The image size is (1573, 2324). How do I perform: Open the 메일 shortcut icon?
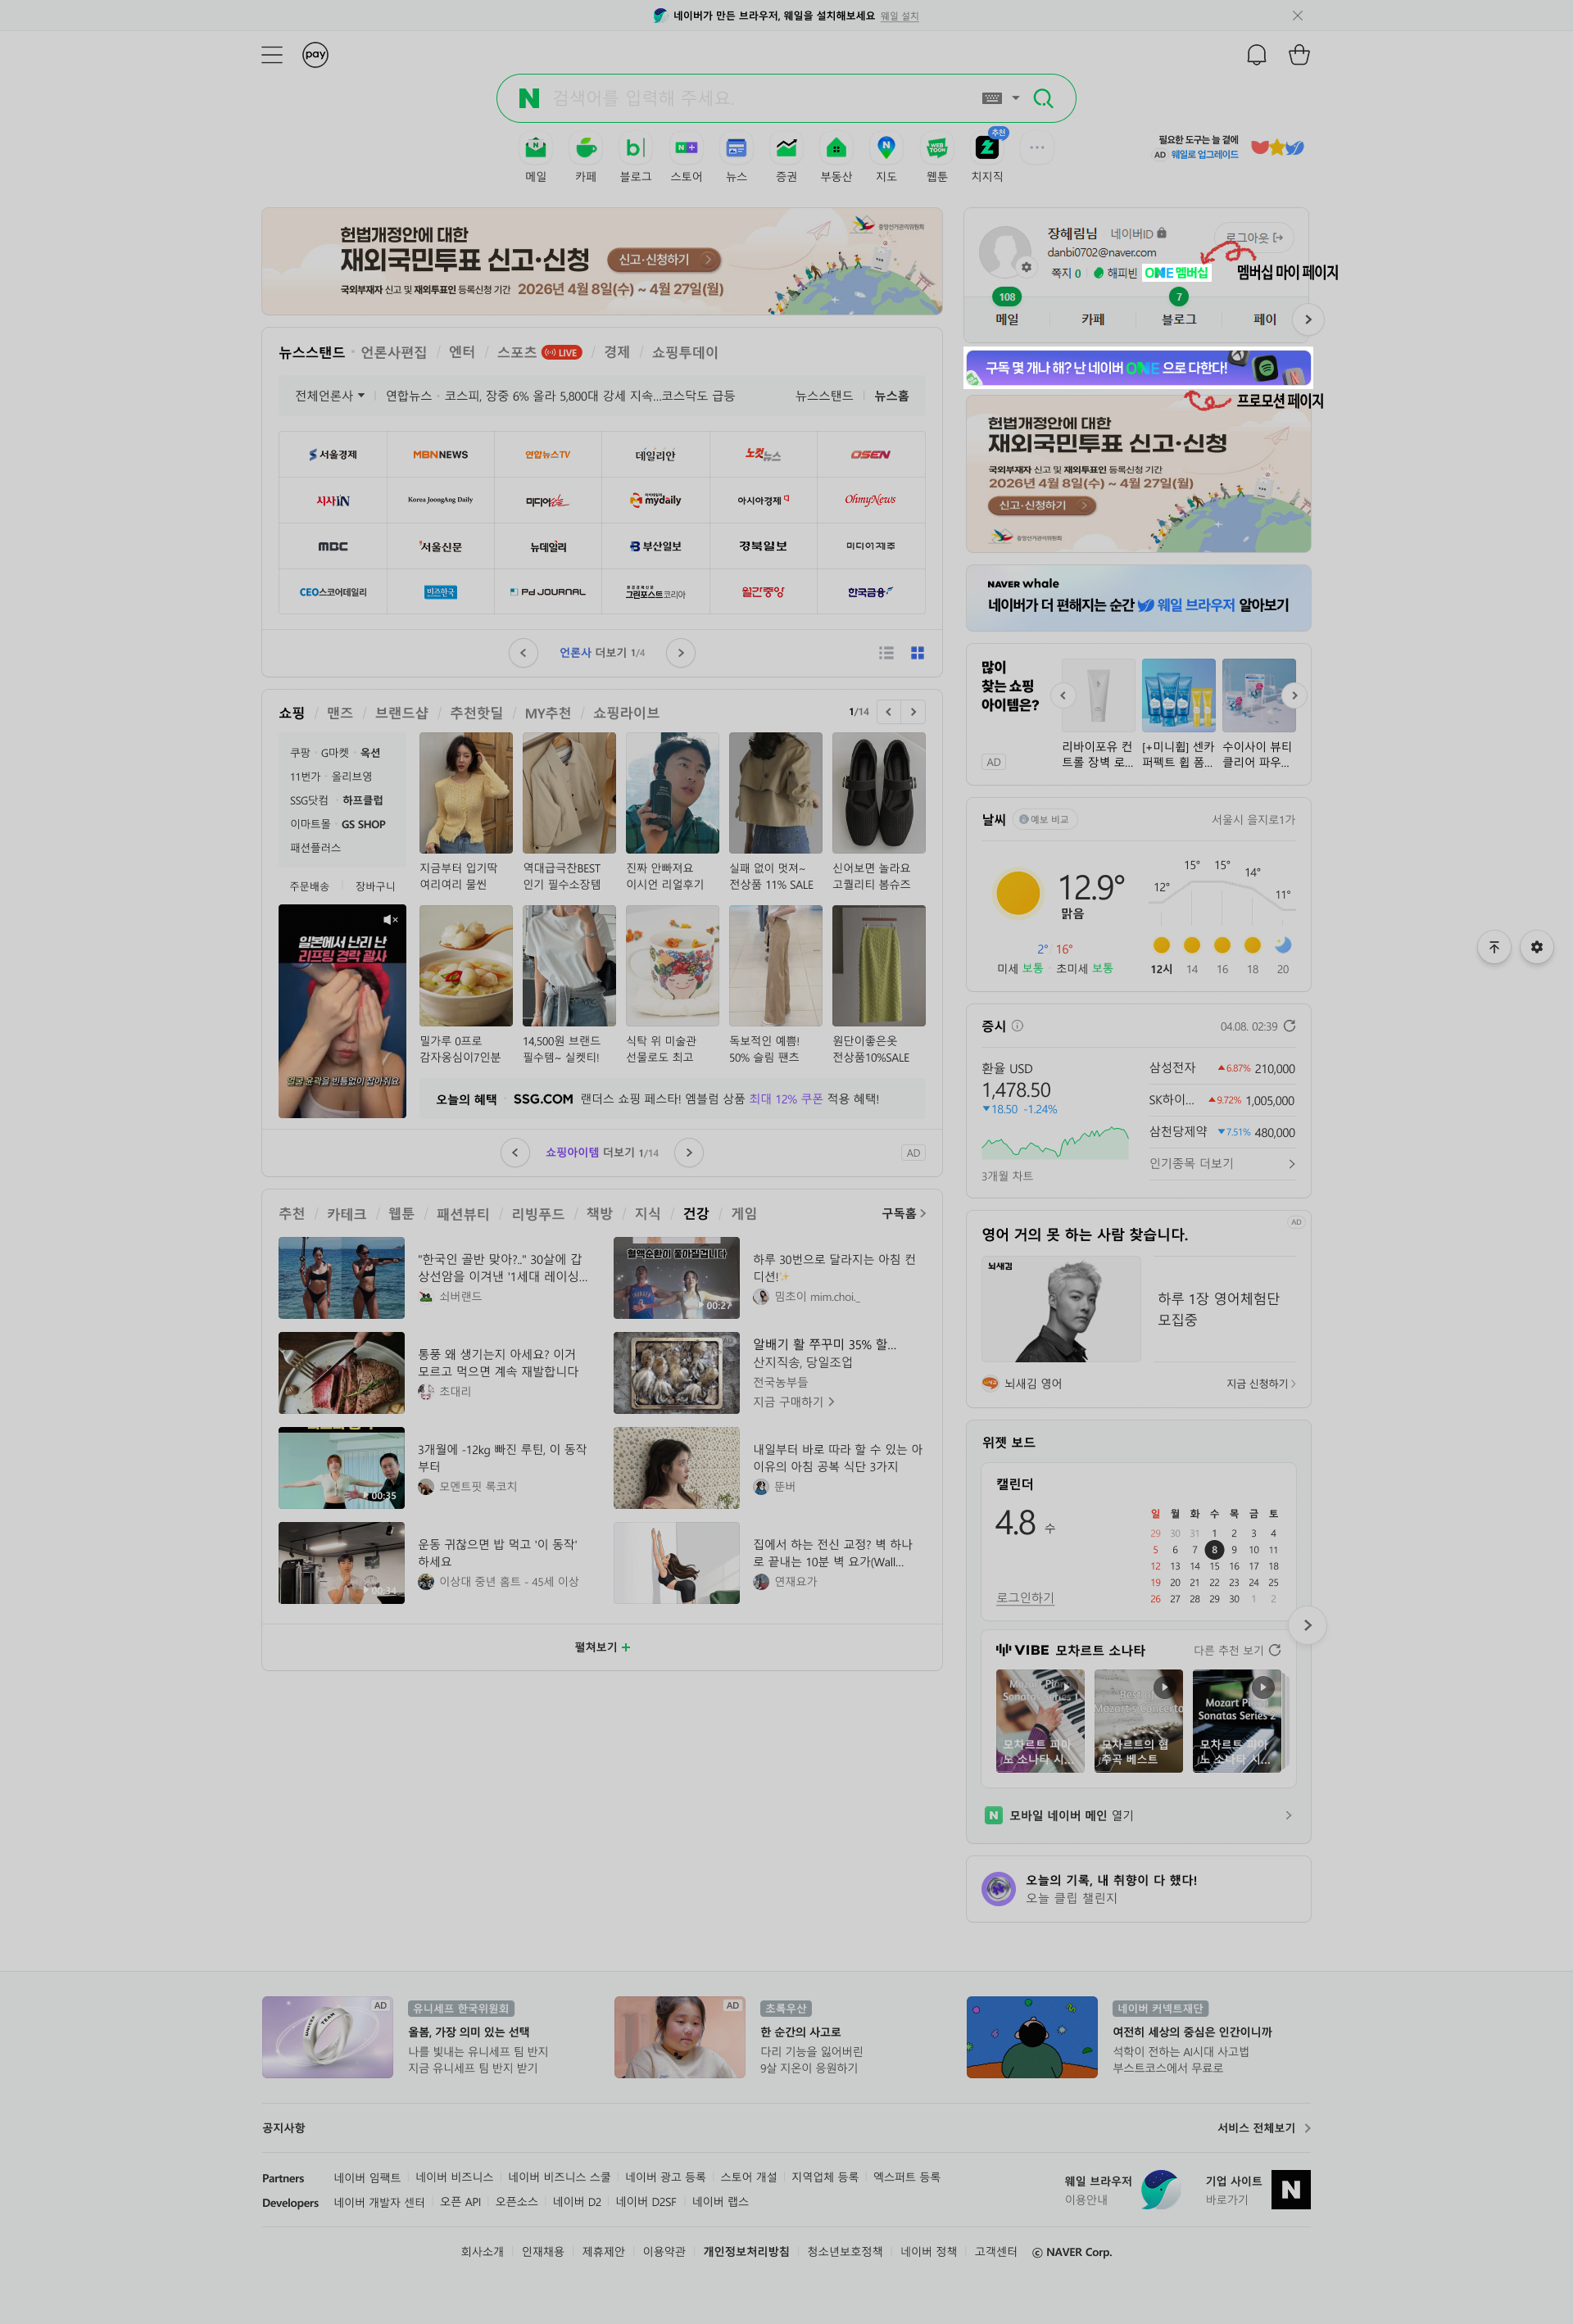536,148
